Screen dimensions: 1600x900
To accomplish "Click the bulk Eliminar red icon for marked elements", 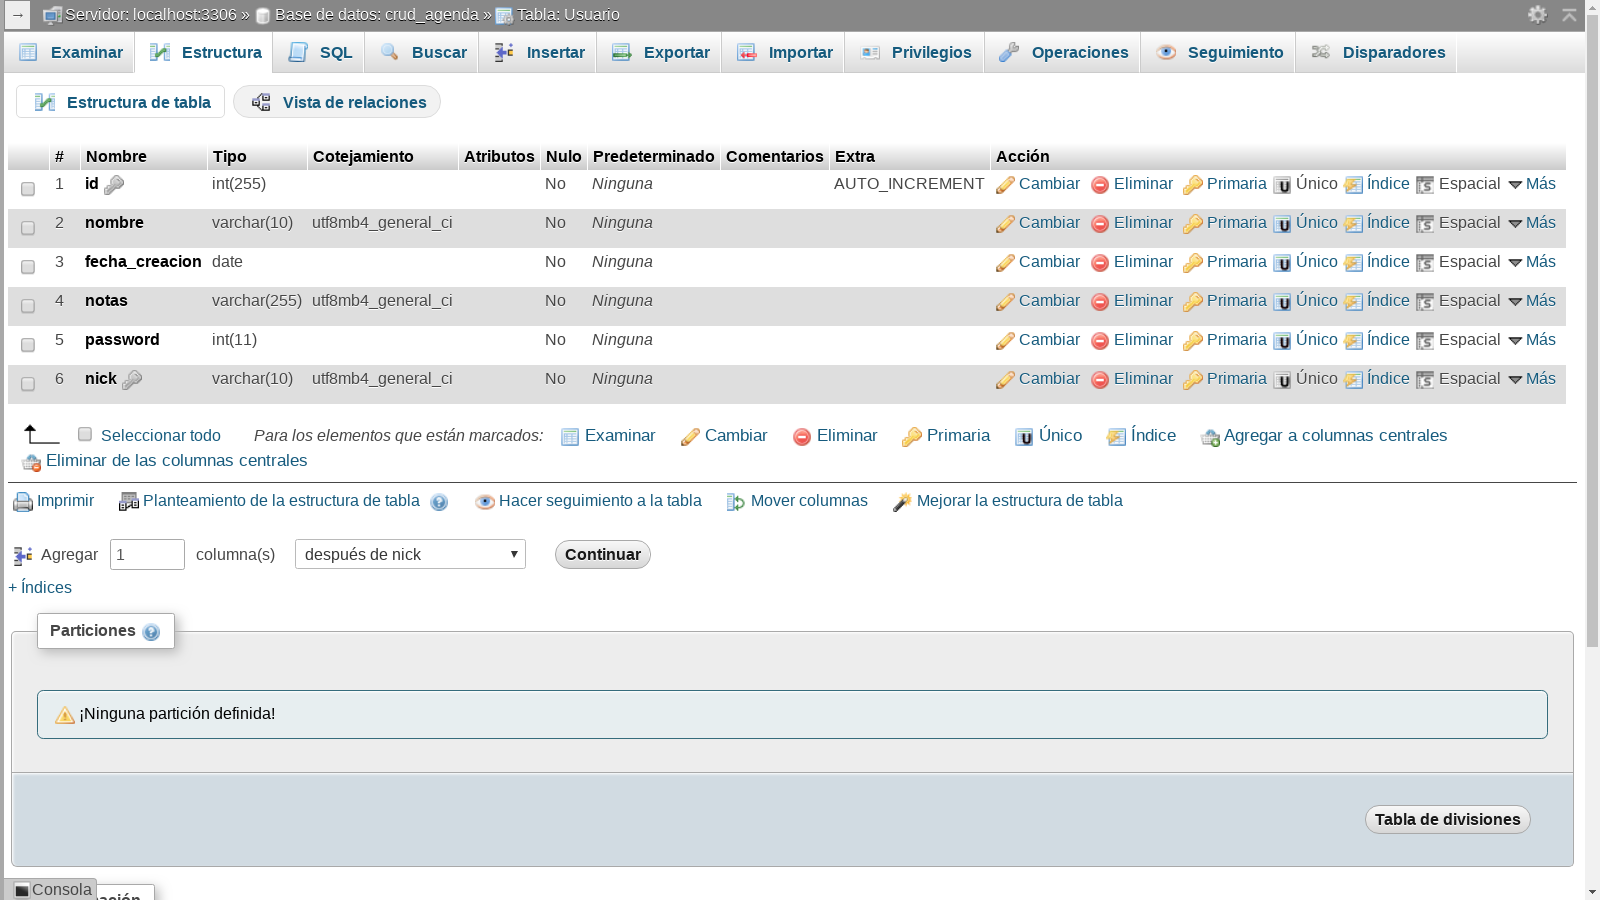I will point(802,437).
